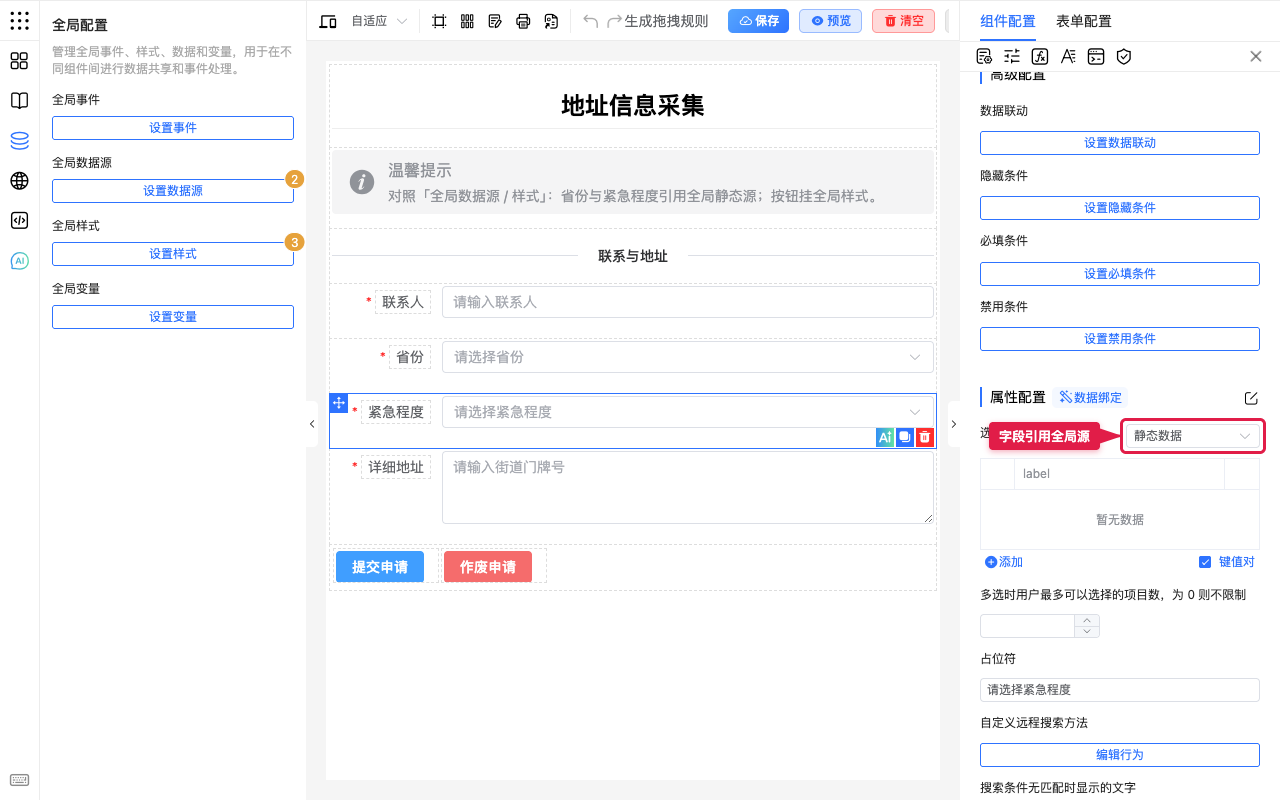Click the printer icon in toolbar
Image resolution: width=1280 pixels, height=800 pixels.
pyautogui.click(x=523, y=21)
